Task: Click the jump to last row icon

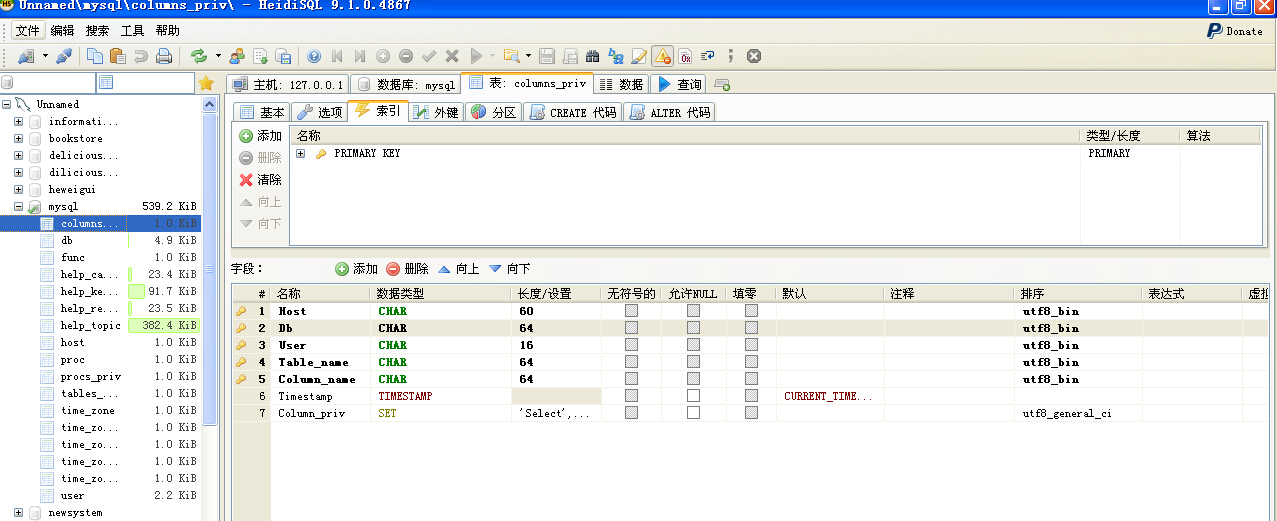Action: pos(360,56)
